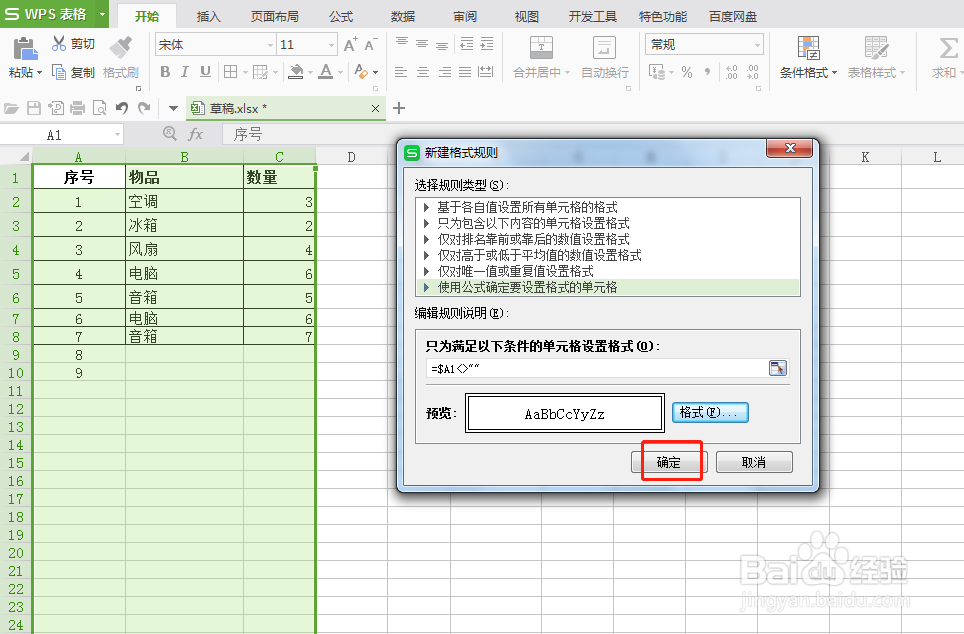
Task: Open the fill color bucket icon
Action: coord(298,71)
